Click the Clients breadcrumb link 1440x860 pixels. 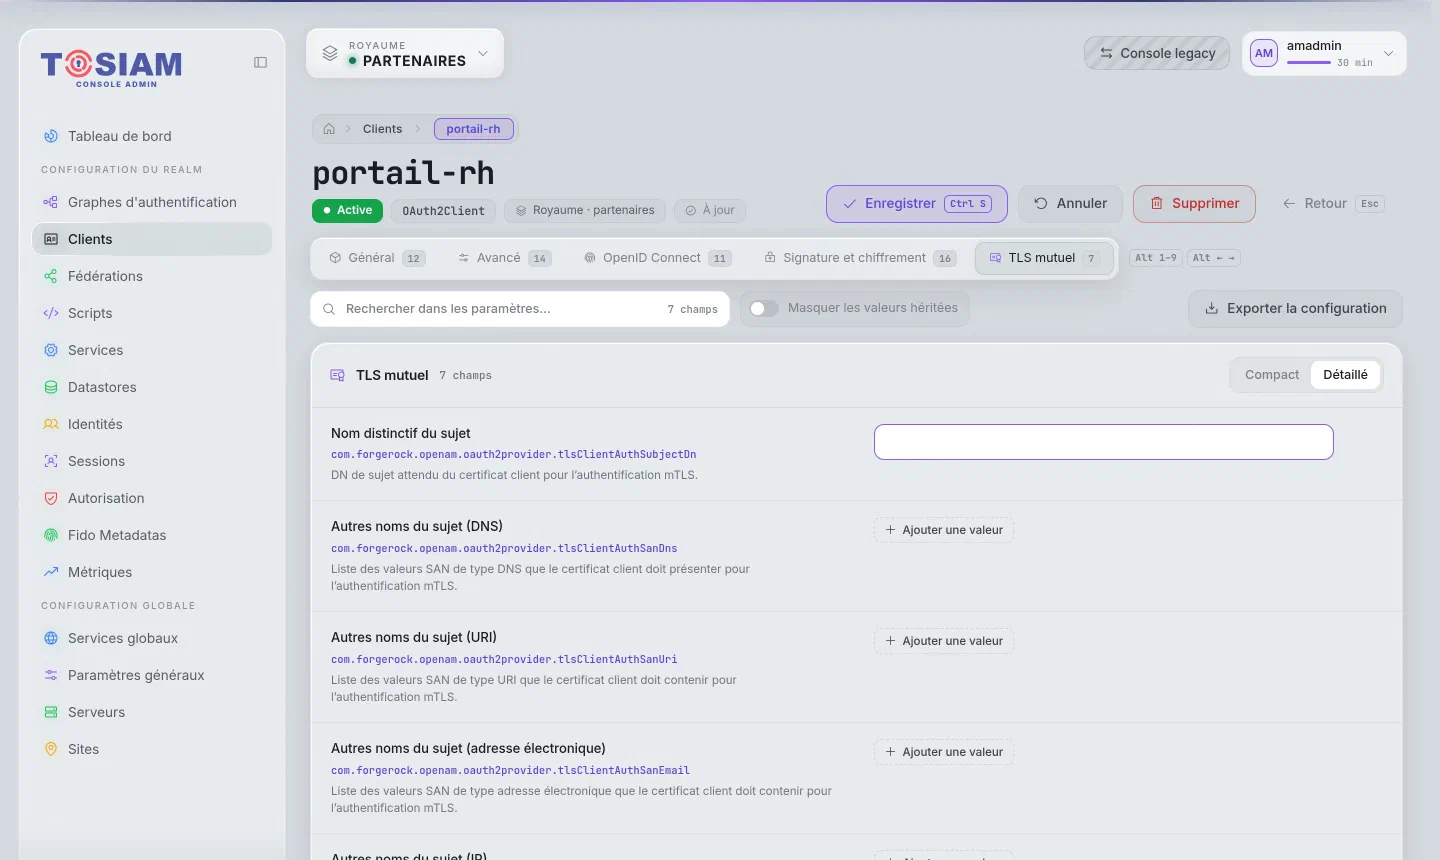tap(382, 129)
